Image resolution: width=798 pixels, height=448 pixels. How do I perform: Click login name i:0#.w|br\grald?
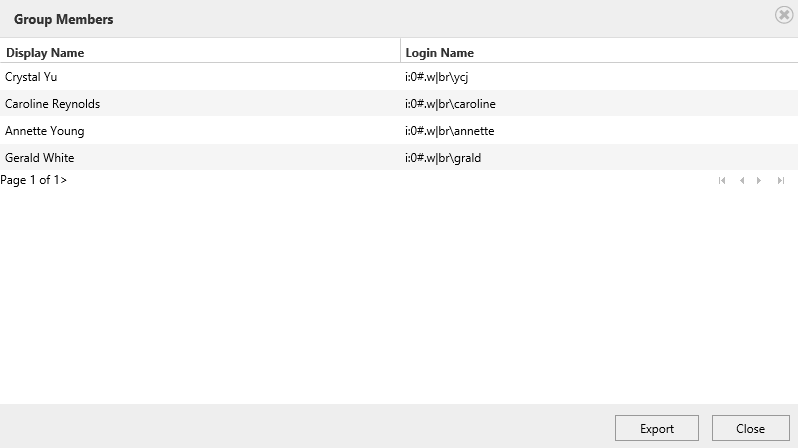click(442, 158)
